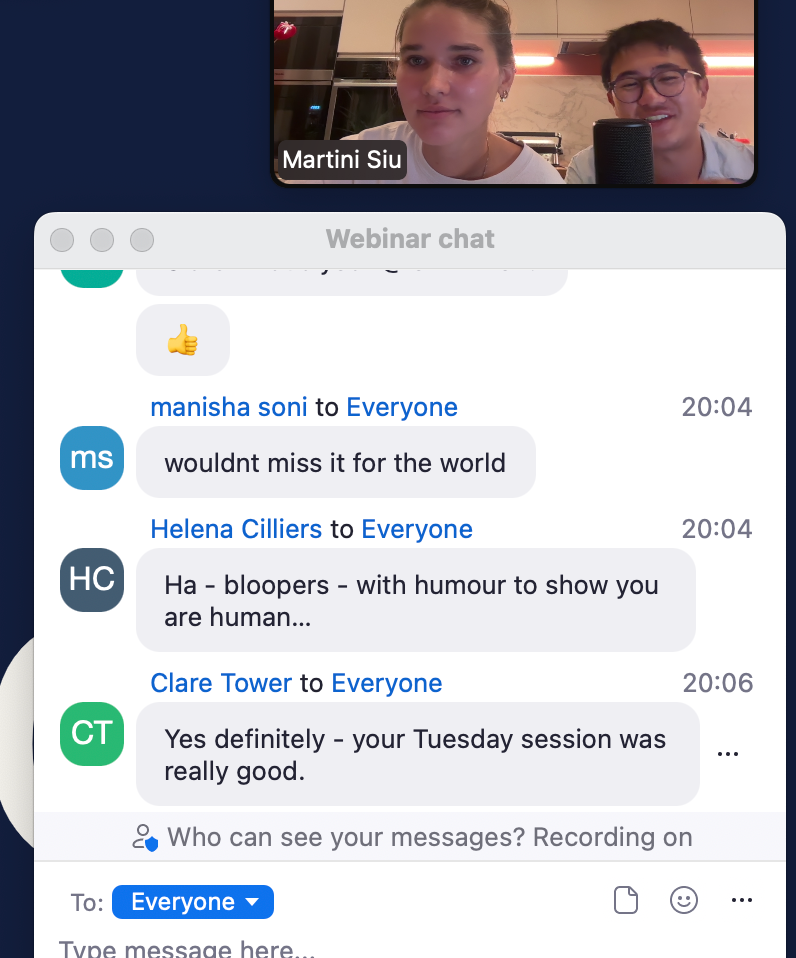Click the HC avatar for Helena Cilliers
796x958 pixels.
(x=92, y=580)
